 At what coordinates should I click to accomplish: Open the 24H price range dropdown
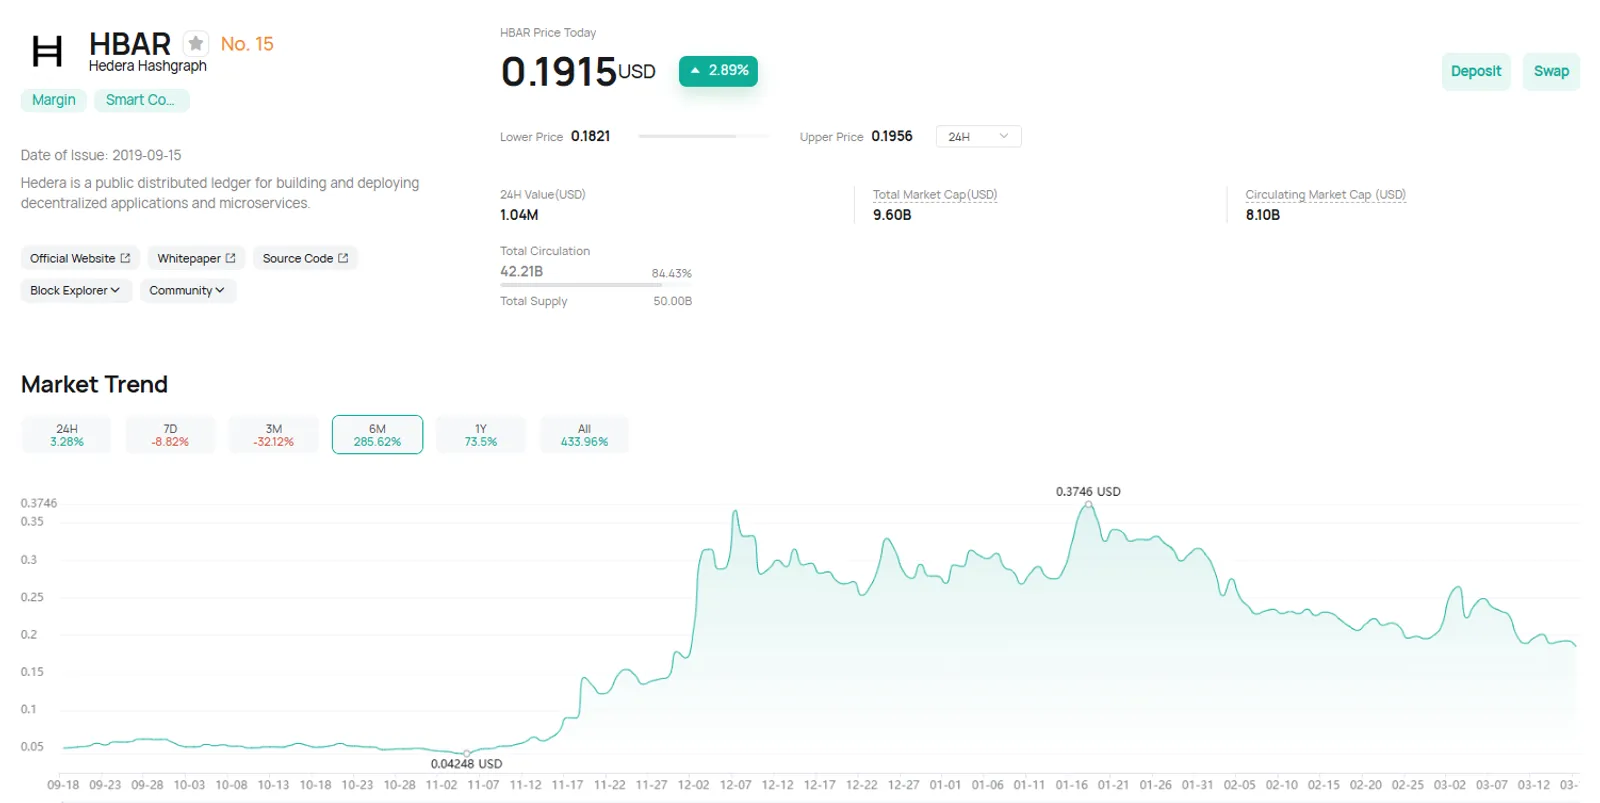[978, 136]
